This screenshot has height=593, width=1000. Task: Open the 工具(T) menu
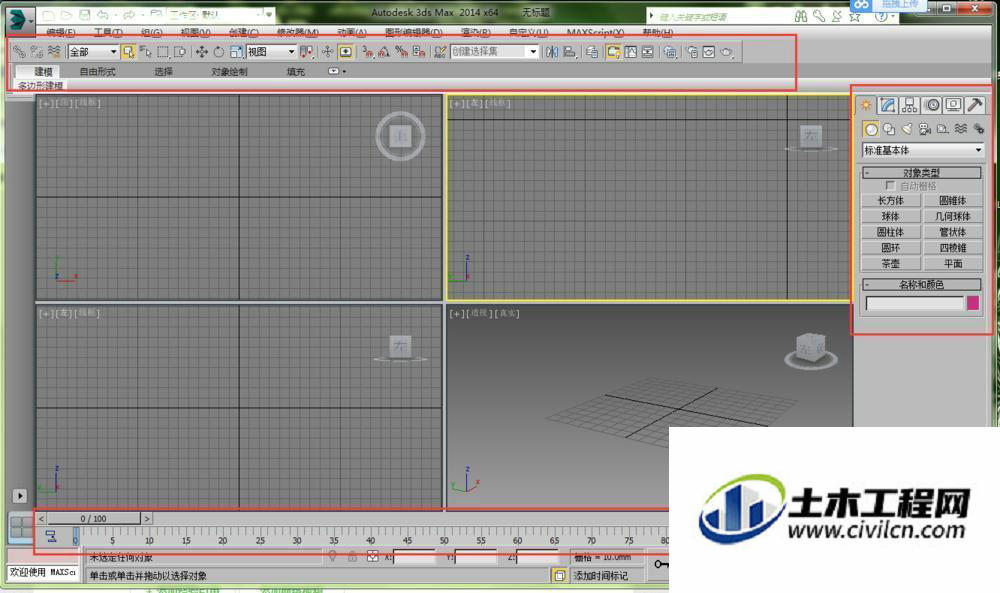[x=108, y=32]
